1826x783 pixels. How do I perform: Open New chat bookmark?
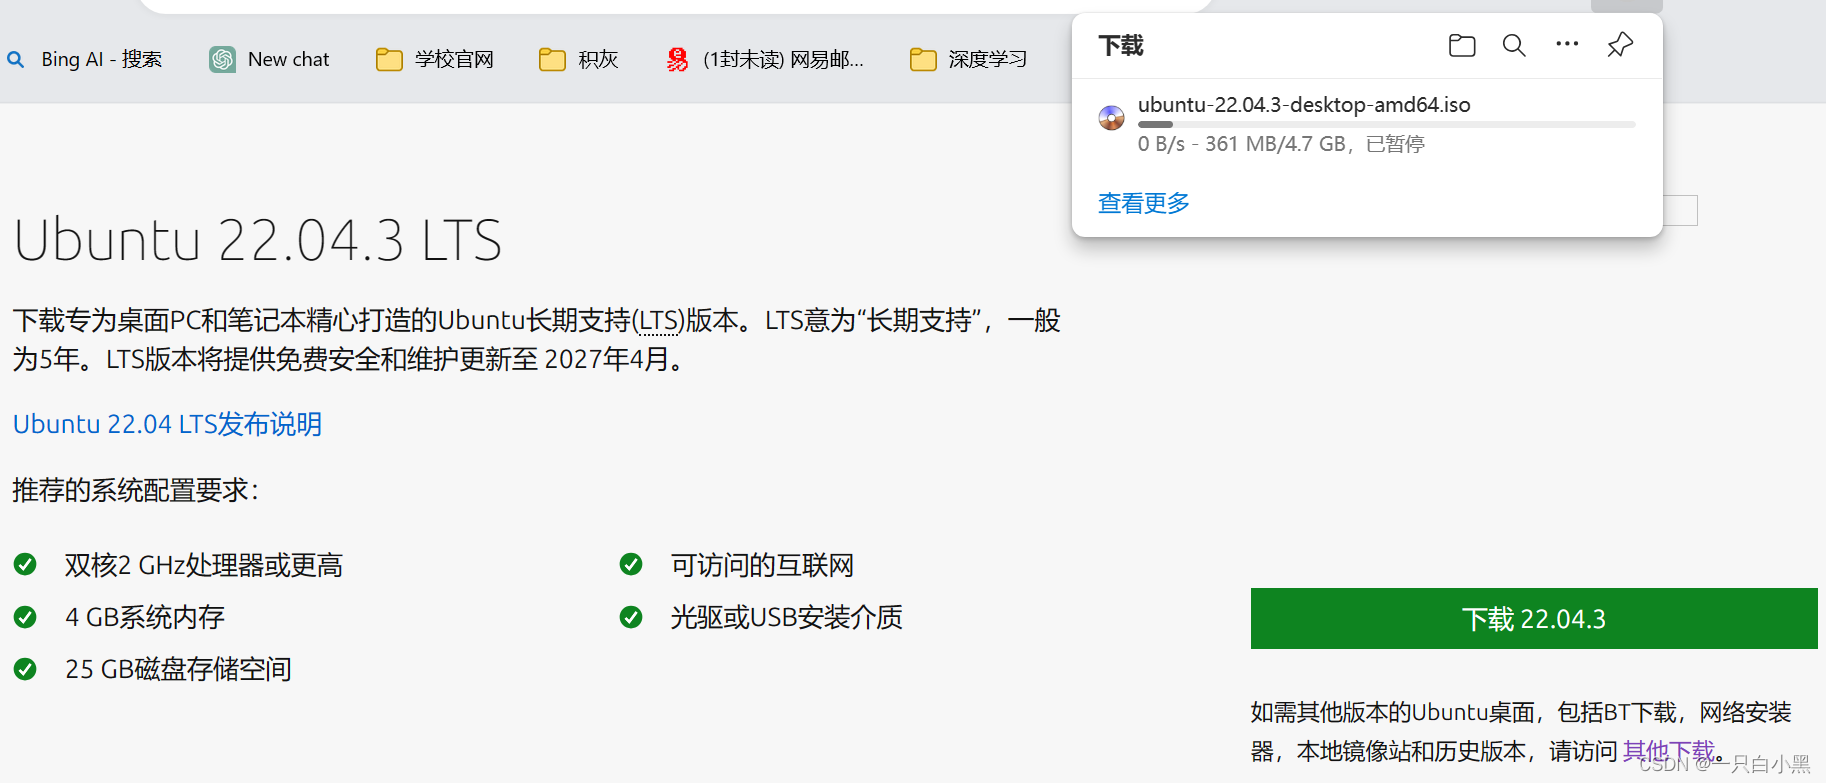pyautogui.click(x=269, y=60)
